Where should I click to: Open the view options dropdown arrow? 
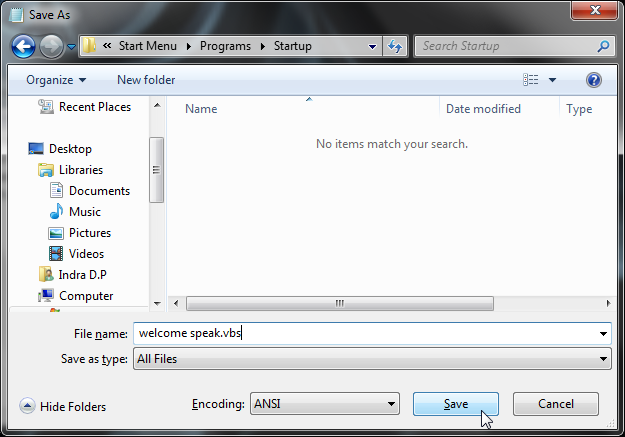point(552,80)
